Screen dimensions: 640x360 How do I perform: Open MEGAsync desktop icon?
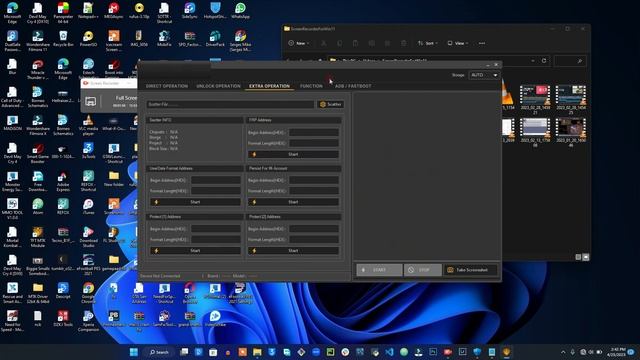113,12
